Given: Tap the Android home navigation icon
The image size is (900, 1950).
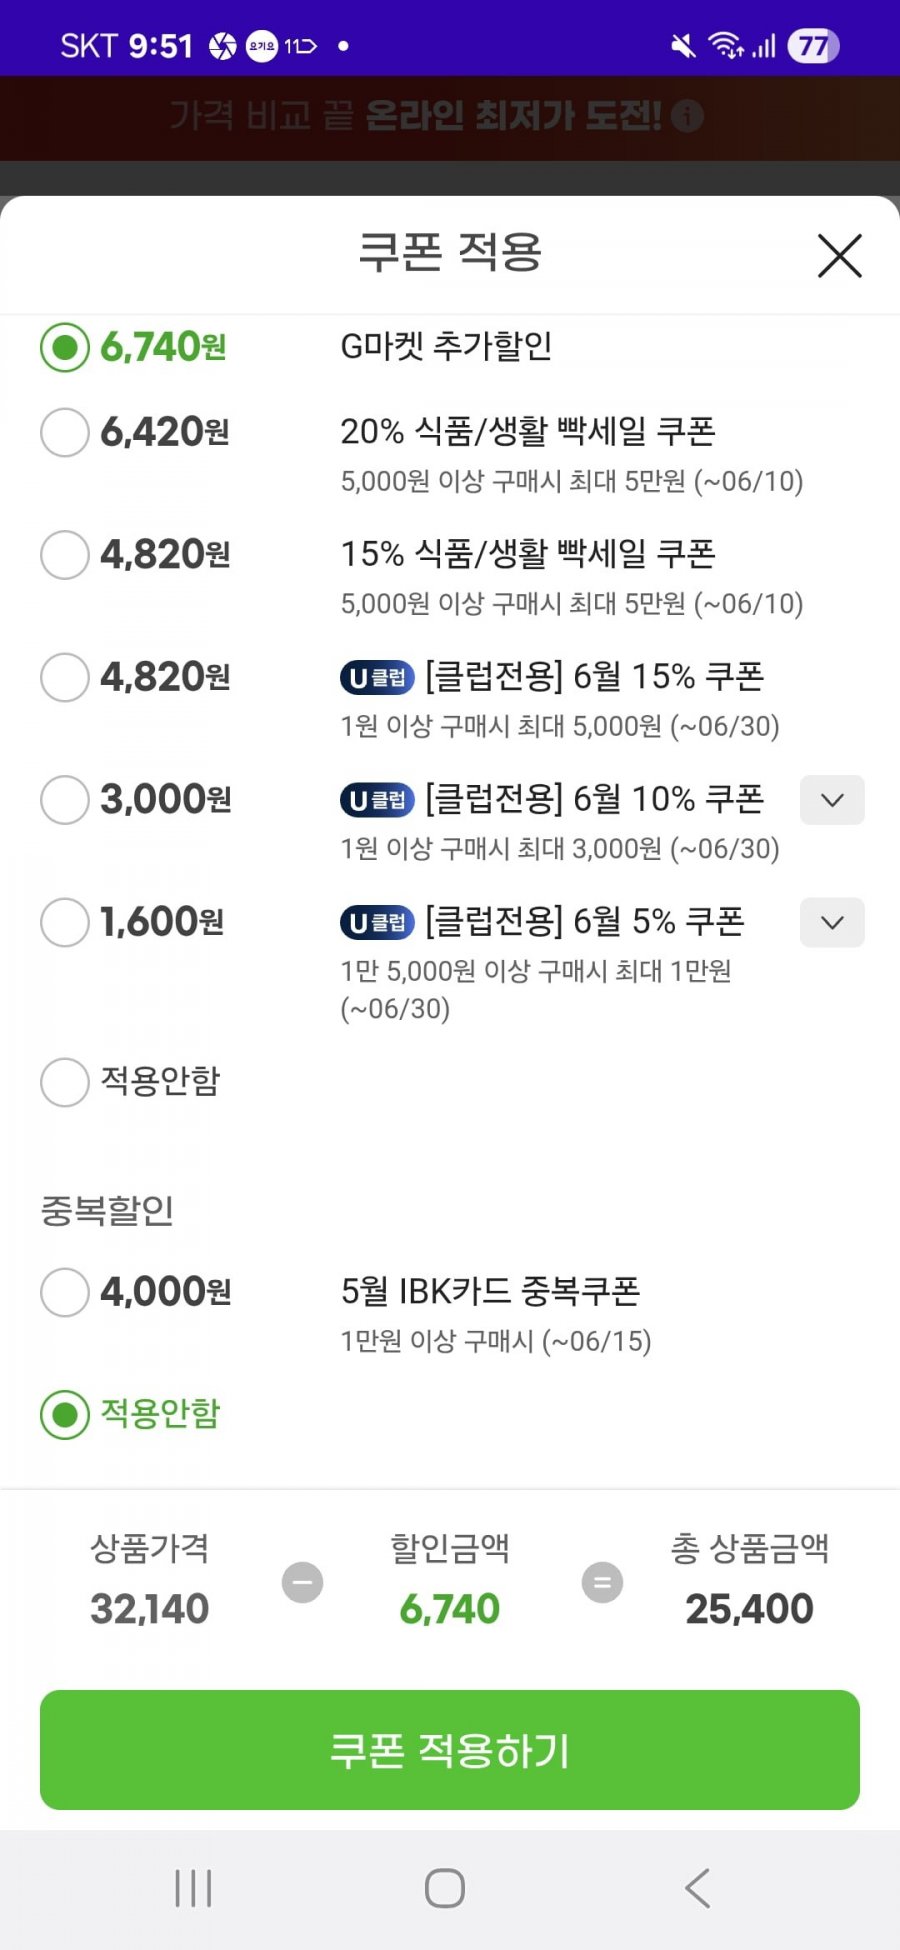Looking at the screenshot, I should [x=445, y=1888].
